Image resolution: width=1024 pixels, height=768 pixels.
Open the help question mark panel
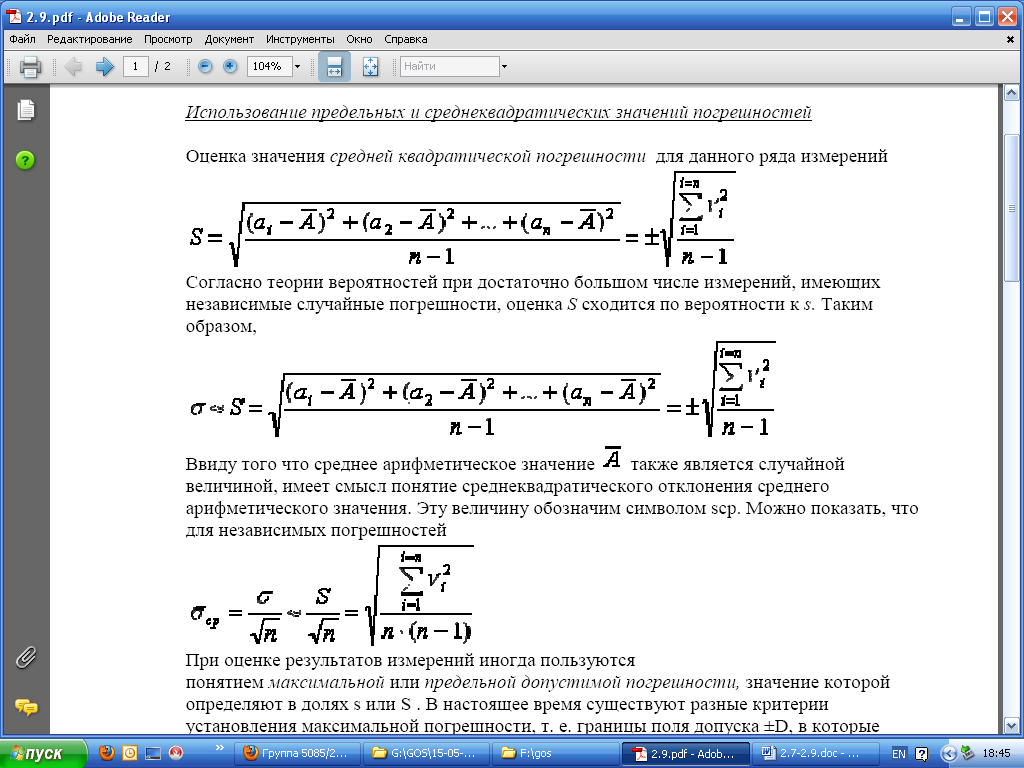[x=25, y=160]
